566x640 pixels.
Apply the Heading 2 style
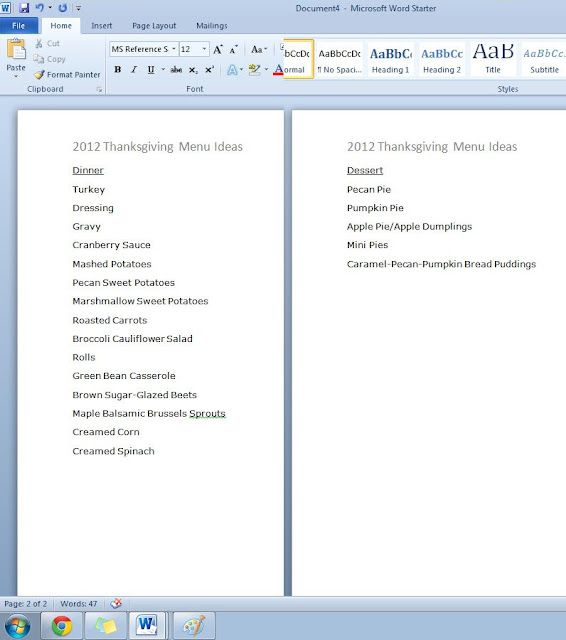(442, 59)
